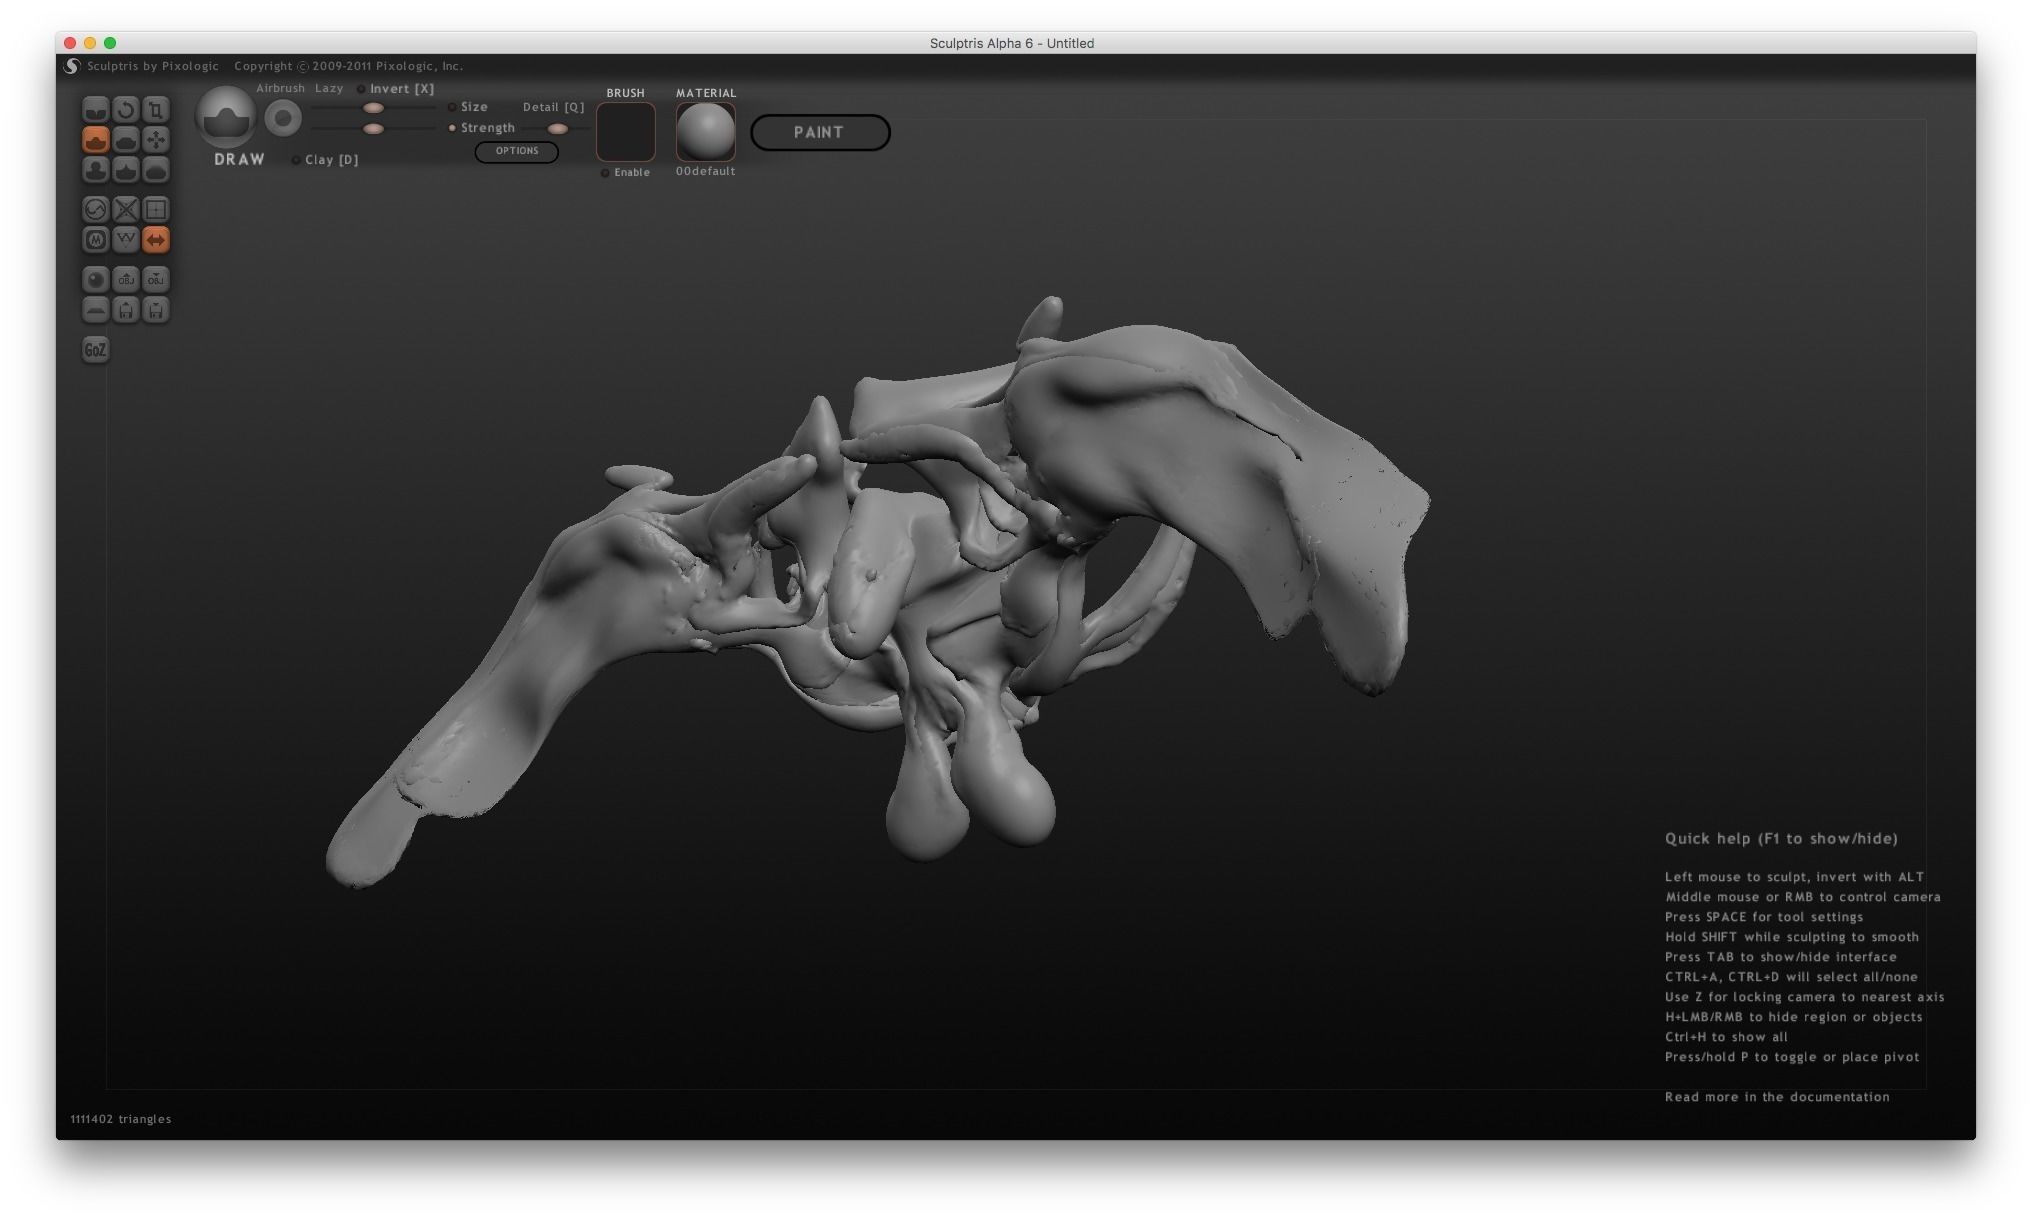Image resolution: width=2032 pixels, height=1220 pixels.
Task: Click the Quick help heading
Action: [x=1781, y=839]
